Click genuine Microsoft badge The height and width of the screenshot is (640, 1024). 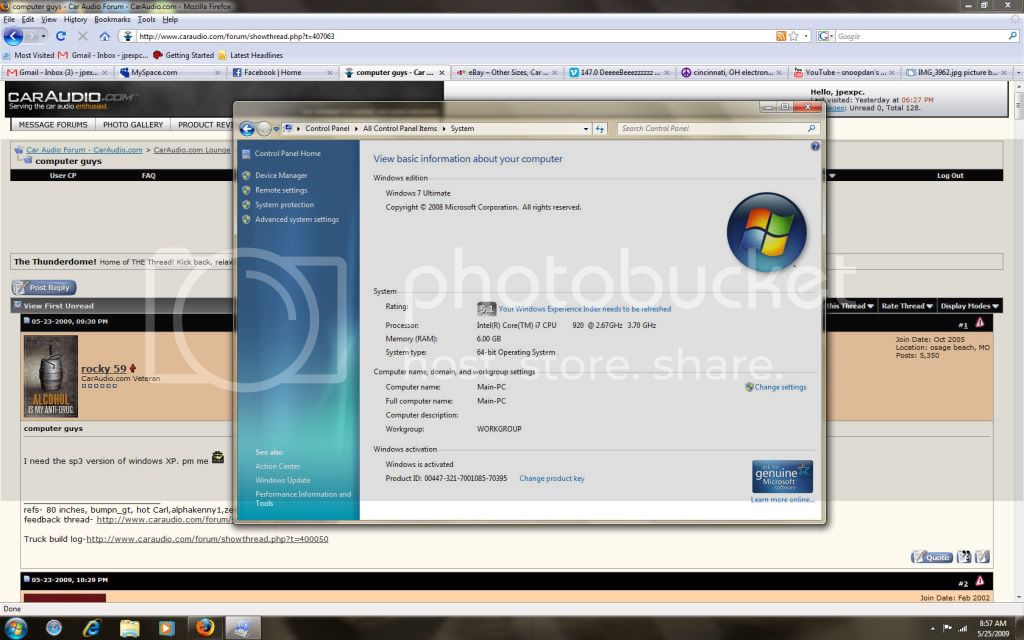(x=782, y=476)
